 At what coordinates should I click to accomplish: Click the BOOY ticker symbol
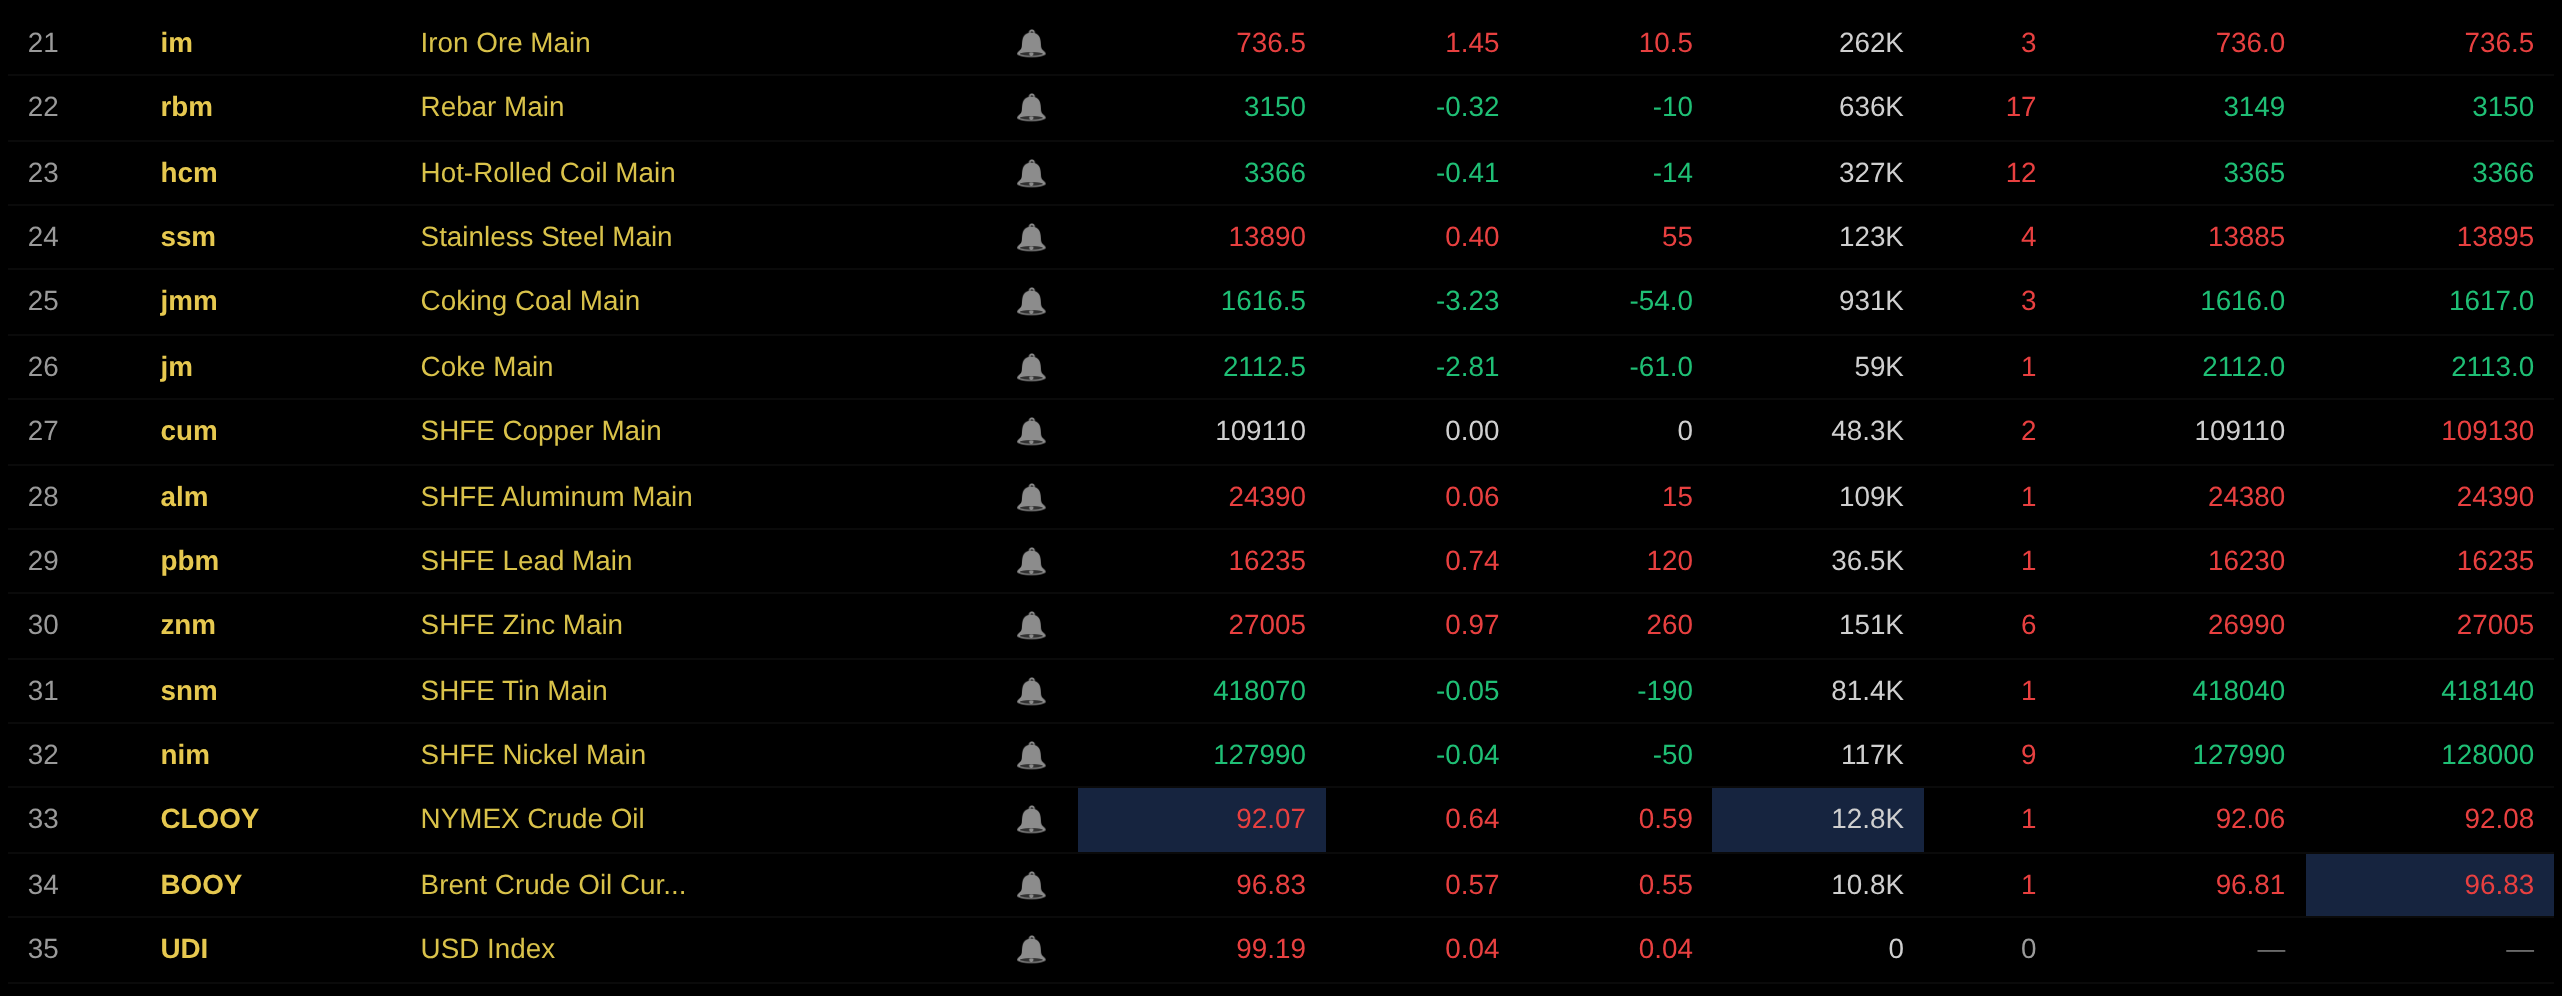[201, 885]
